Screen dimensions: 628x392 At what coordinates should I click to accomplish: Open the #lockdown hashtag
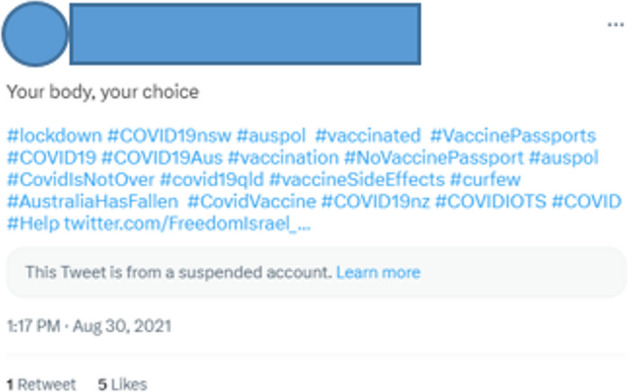click(55, 136)
